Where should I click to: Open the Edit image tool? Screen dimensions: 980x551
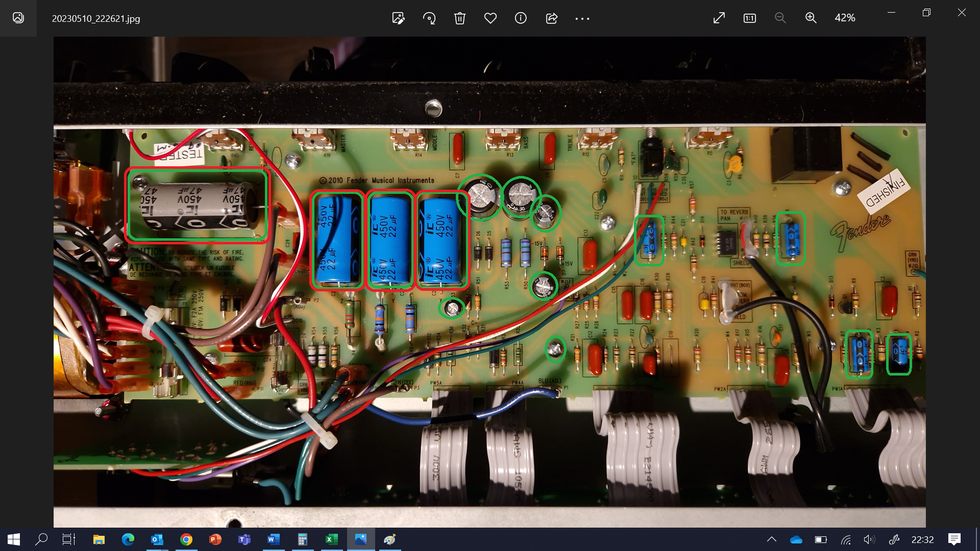pyautogui.click(x=398, y=18)
